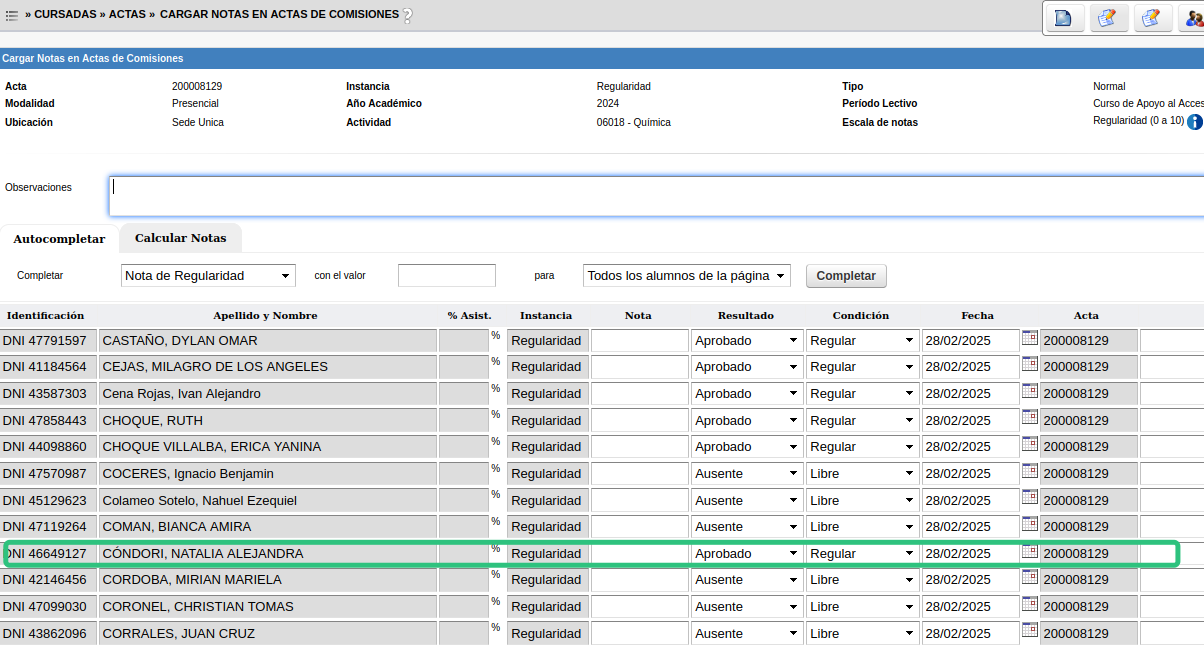Go to ACTAS in the breadcrumb
The height and width of the screenshot is (645, 1204).
(x=127, y=15)
